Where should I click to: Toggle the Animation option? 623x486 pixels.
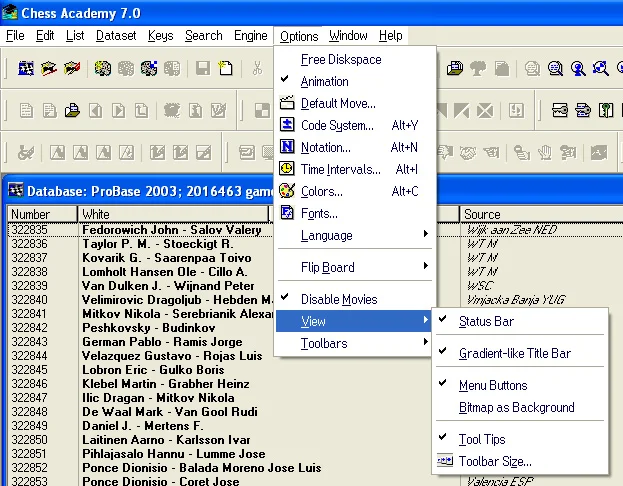[354, 81]
